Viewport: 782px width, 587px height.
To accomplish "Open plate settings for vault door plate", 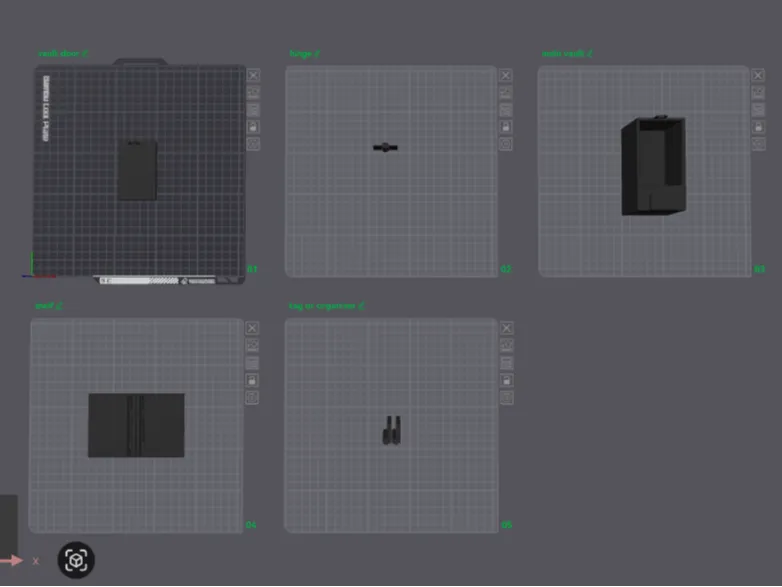I will pos(253,144).
